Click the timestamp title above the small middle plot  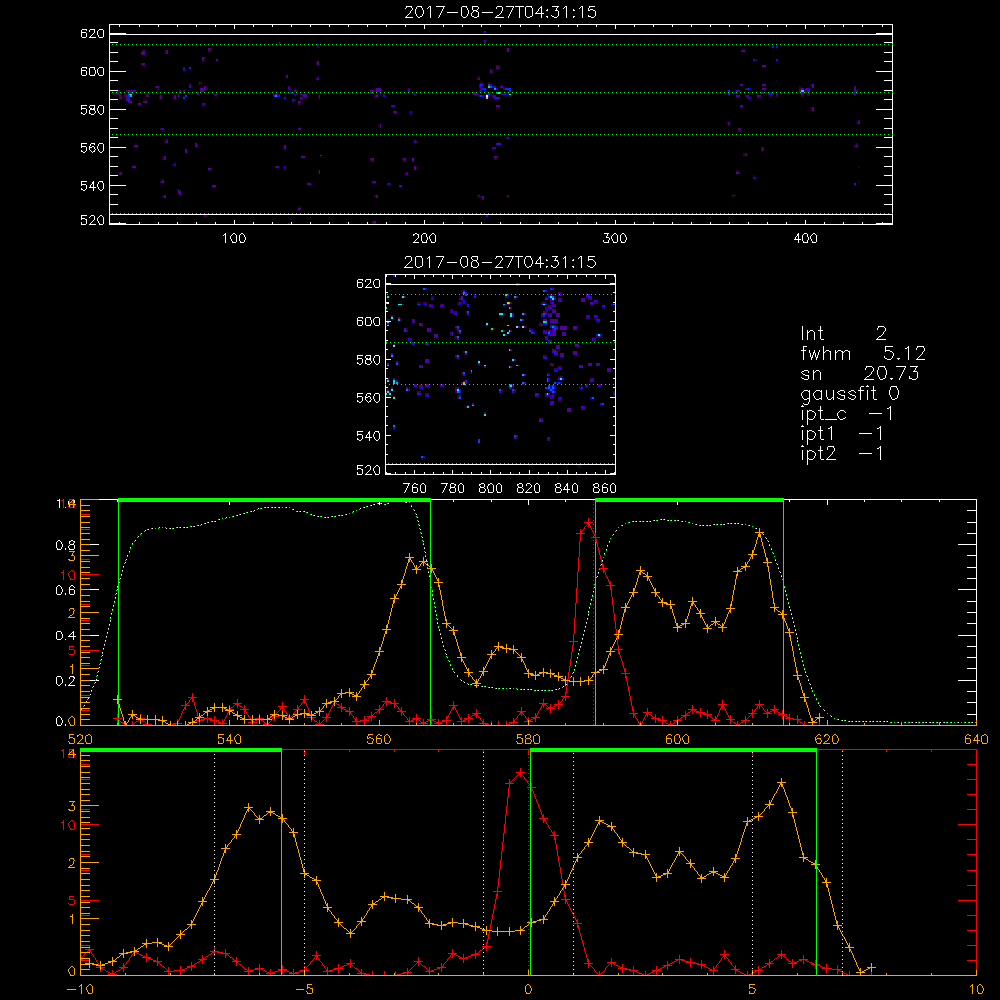point(500,262)
